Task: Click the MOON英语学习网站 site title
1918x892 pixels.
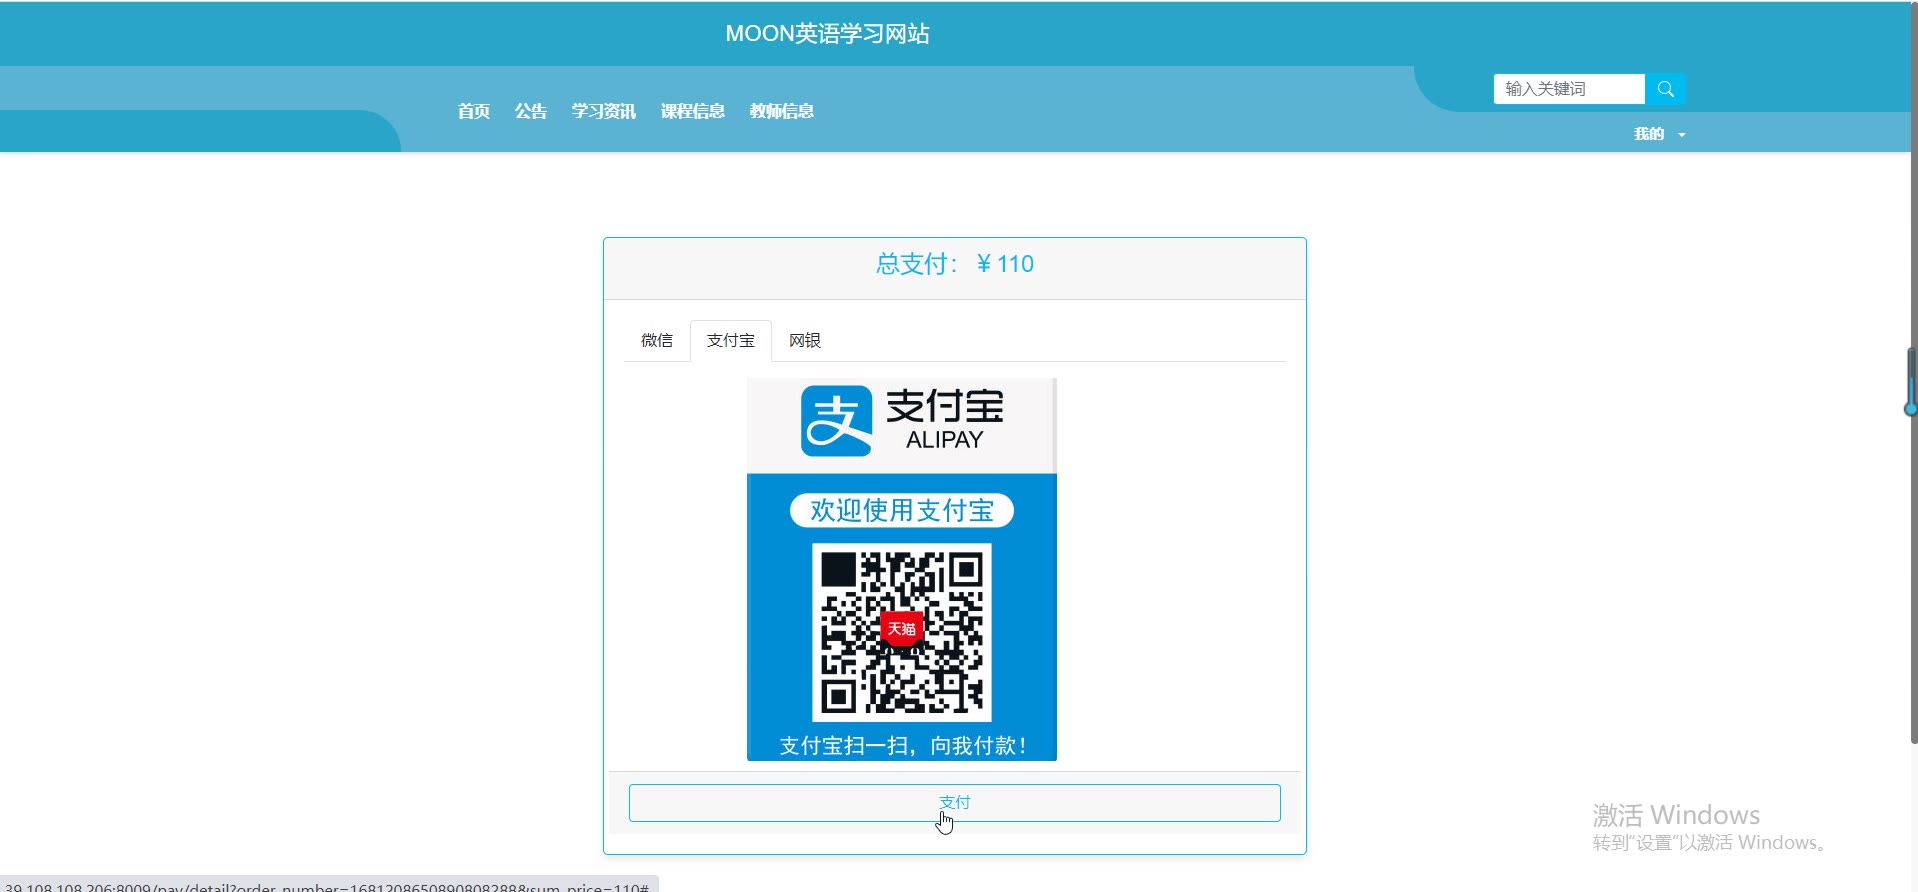Action: (x=828, y=34)
